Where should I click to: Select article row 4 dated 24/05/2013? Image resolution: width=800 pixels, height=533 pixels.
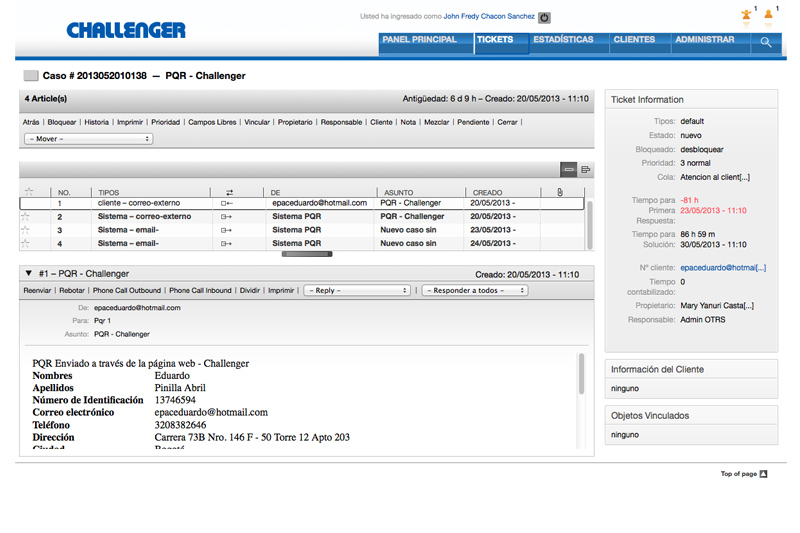pyautogui.click(x=302, y=243)
